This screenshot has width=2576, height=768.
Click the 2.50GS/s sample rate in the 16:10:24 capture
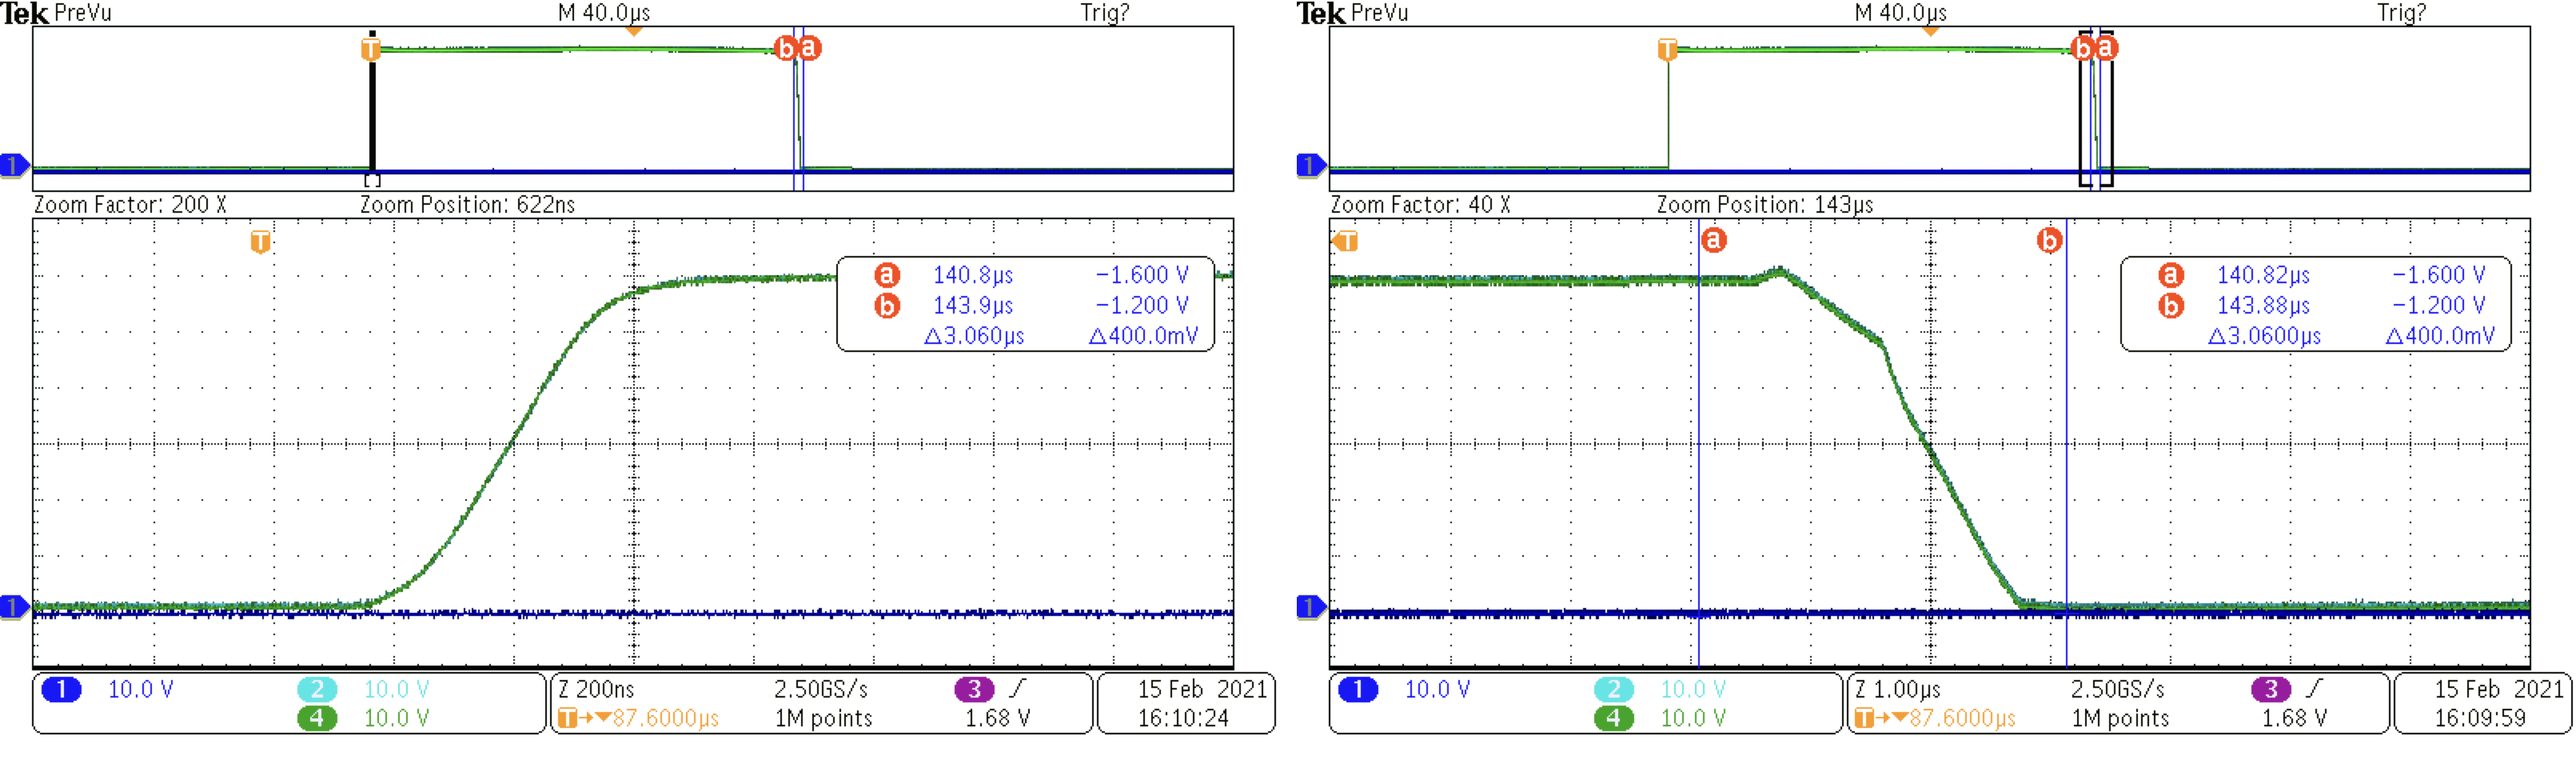coord(821,690)
